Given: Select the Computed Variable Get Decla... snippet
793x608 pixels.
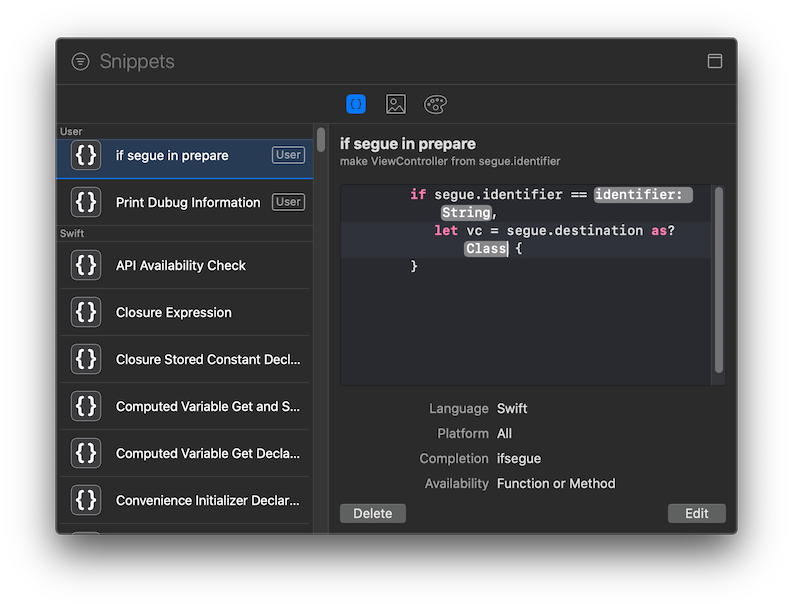Looking at the screenshot, I should point(185,454).
